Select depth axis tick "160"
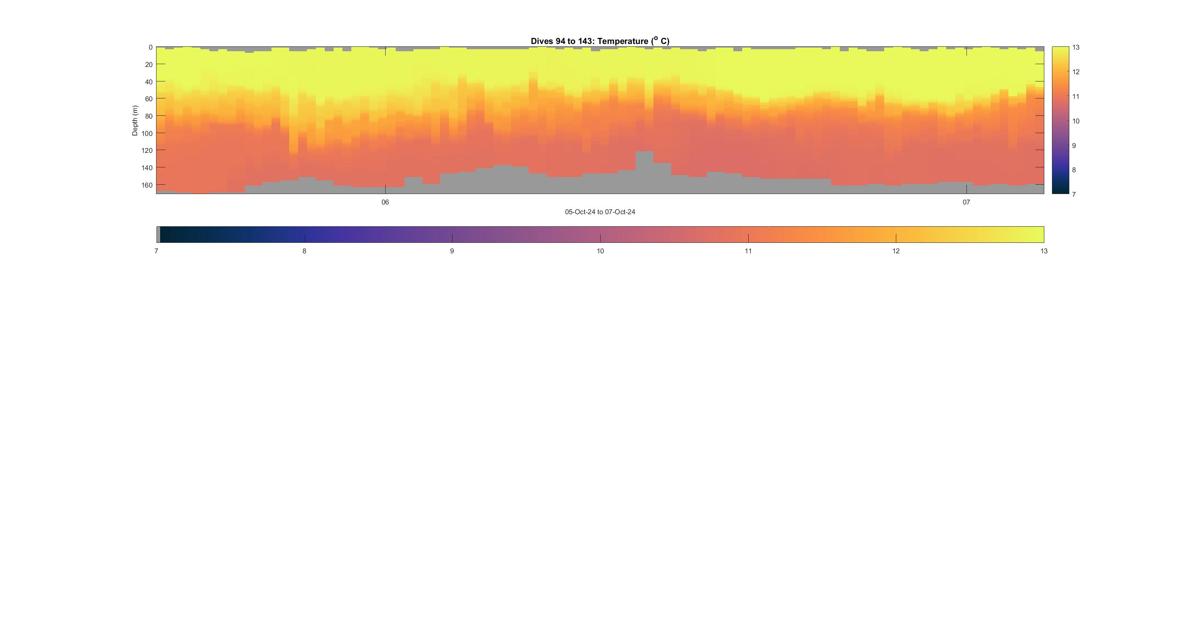 click(x=146, y=185)
